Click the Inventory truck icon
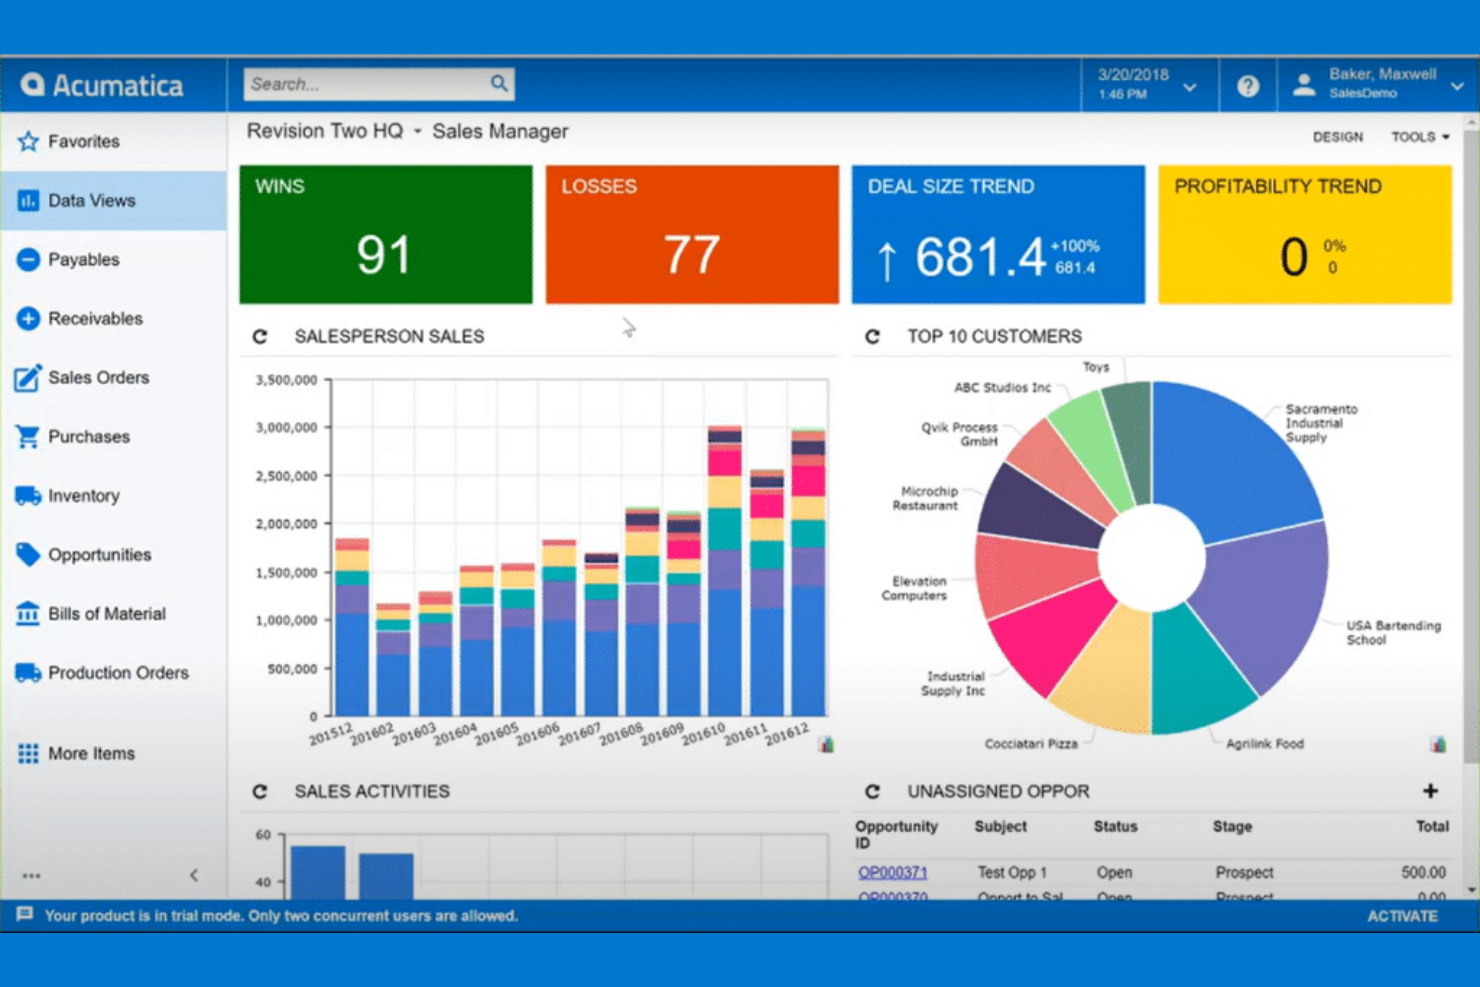Viewport: 1480px width, 987px height. click(x=28, y=495)
